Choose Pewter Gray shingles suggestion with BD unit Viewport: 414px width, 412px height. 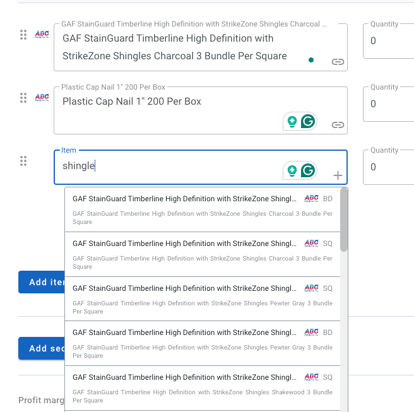(x=203, y=343)
